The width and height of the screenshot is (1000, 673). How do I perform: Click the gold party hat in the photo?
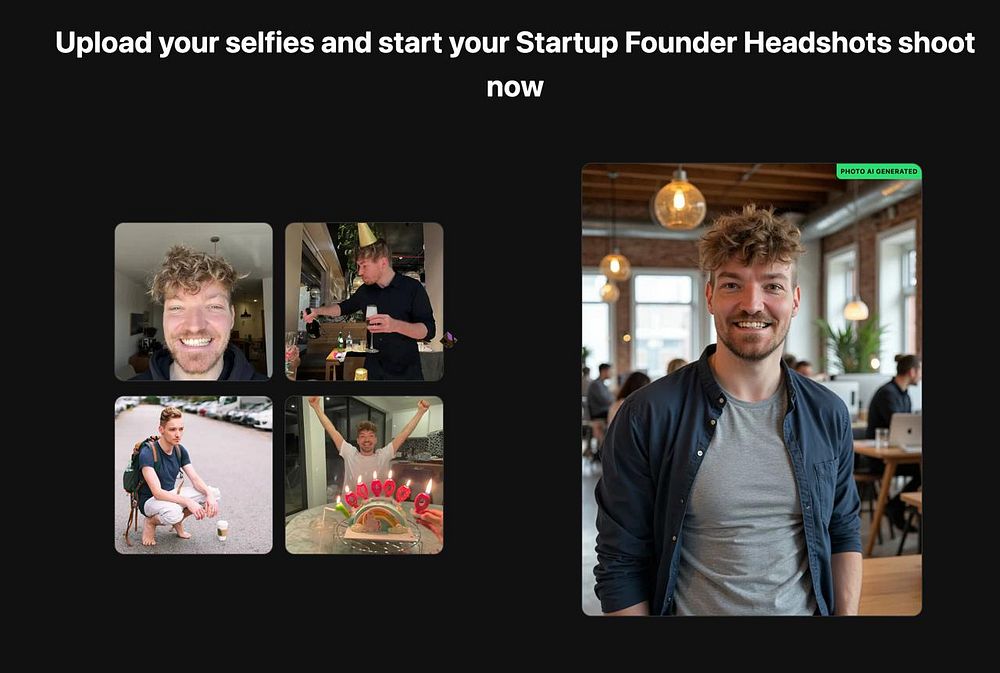365,235
